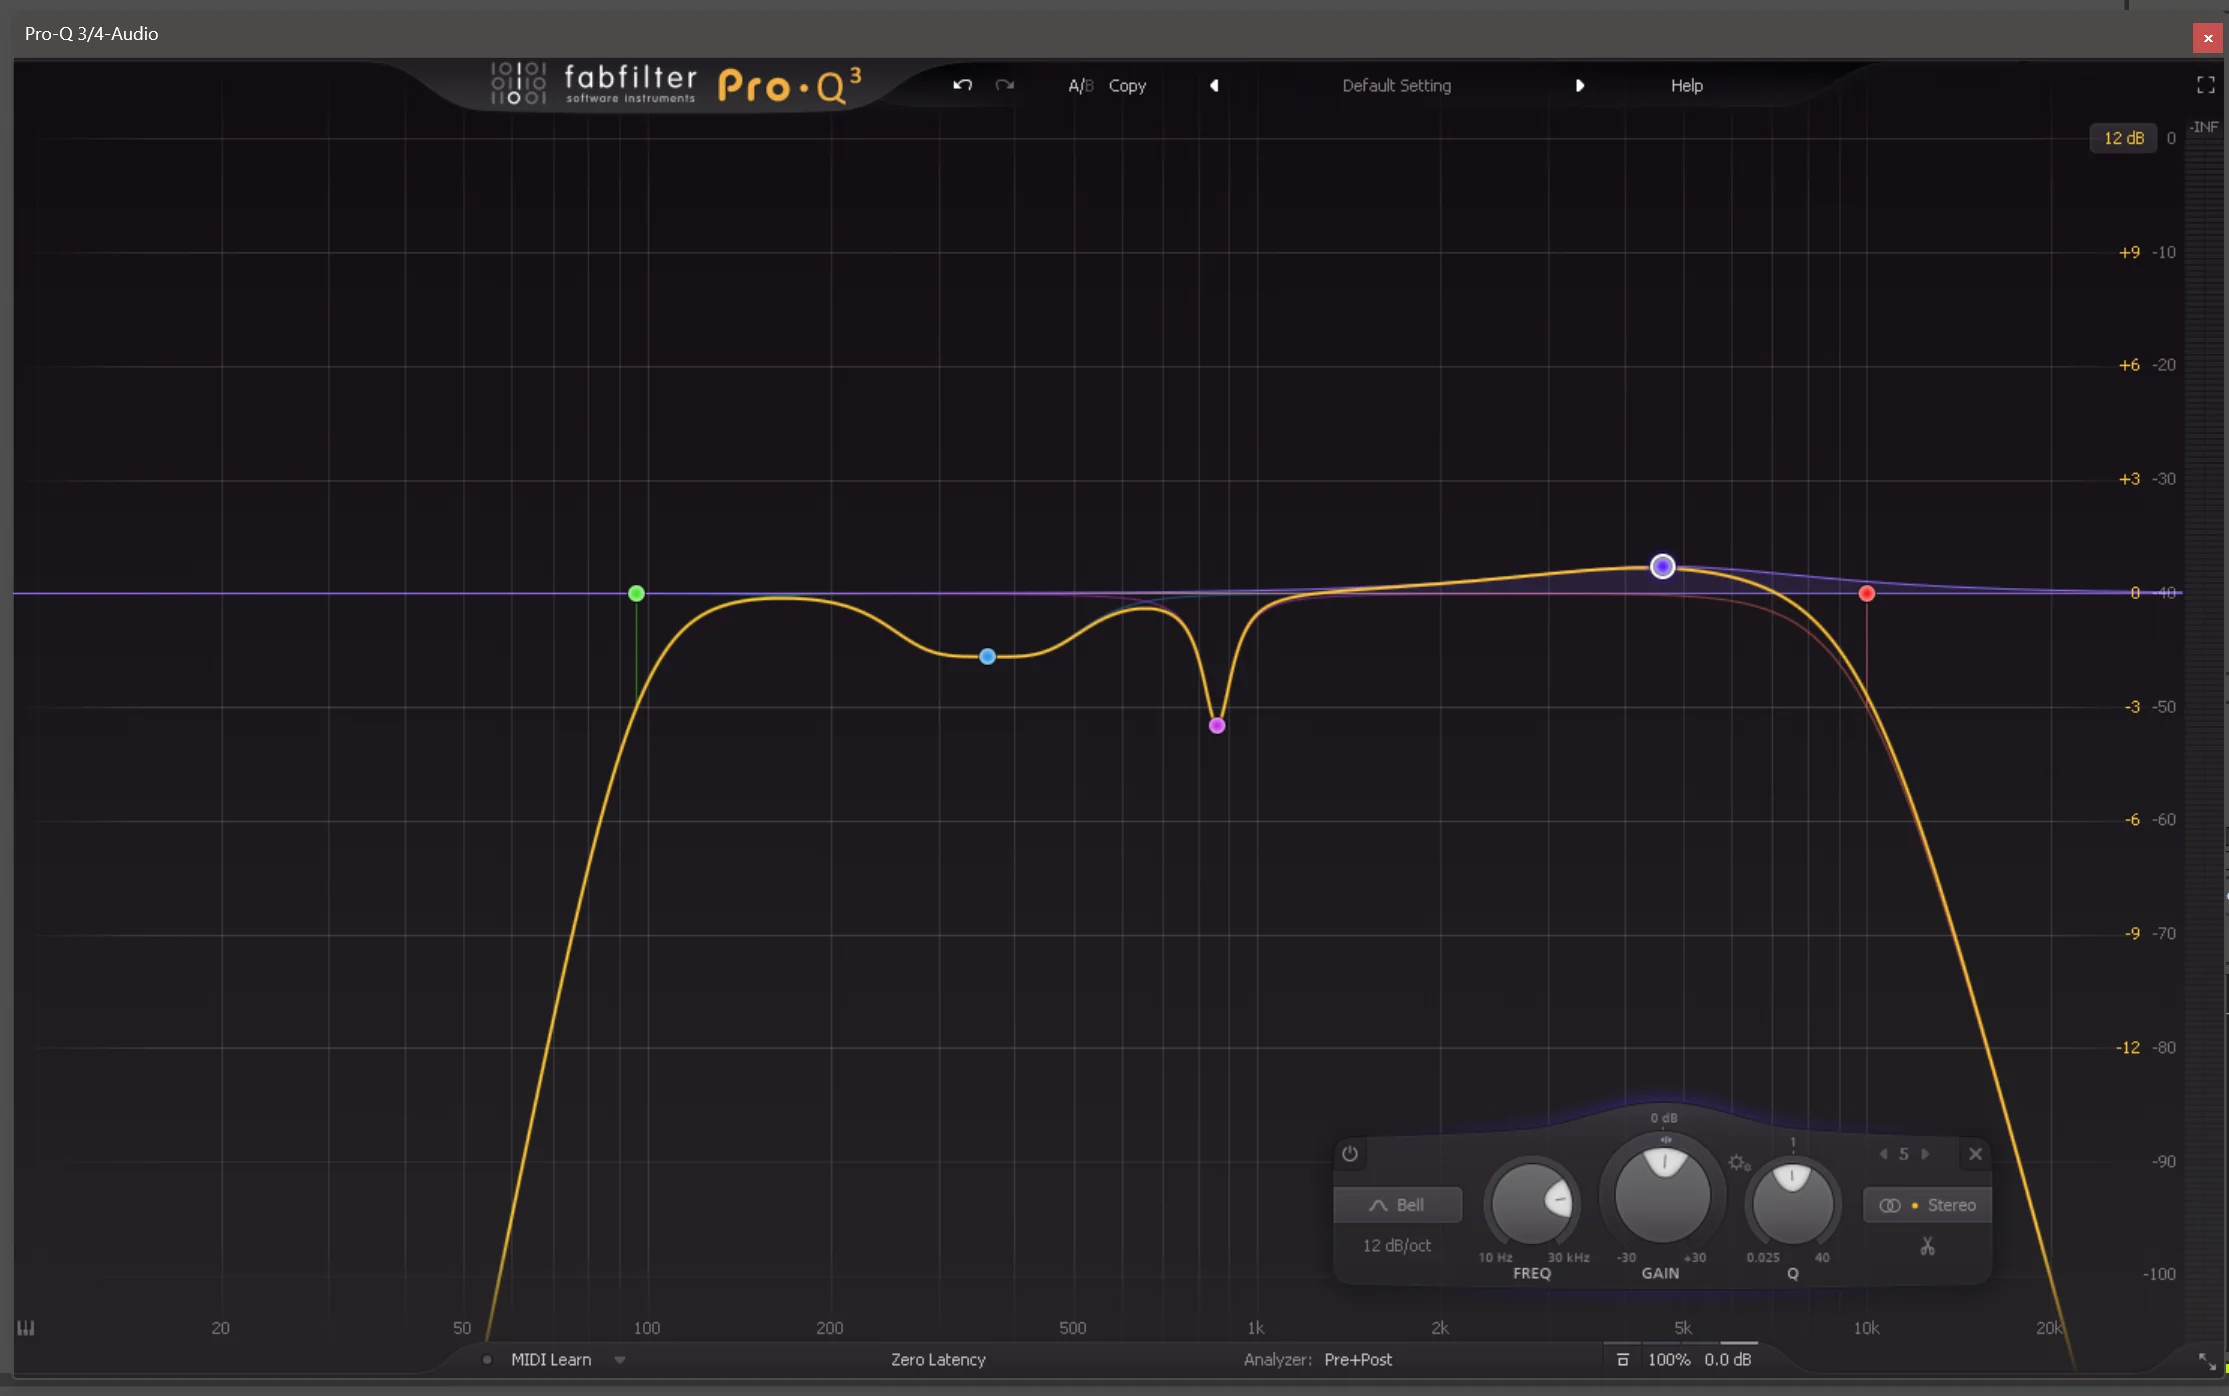Go to the previous band arrow
Viewport: 2229px width, 1396px height.
(x=1883, y=1154)
